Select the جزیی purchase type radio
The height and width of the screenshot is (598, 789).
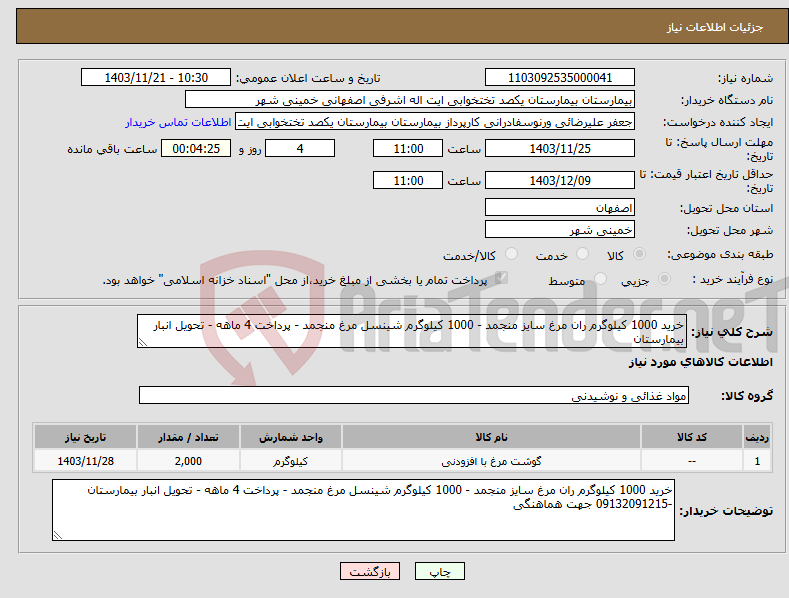click(664, 279)
